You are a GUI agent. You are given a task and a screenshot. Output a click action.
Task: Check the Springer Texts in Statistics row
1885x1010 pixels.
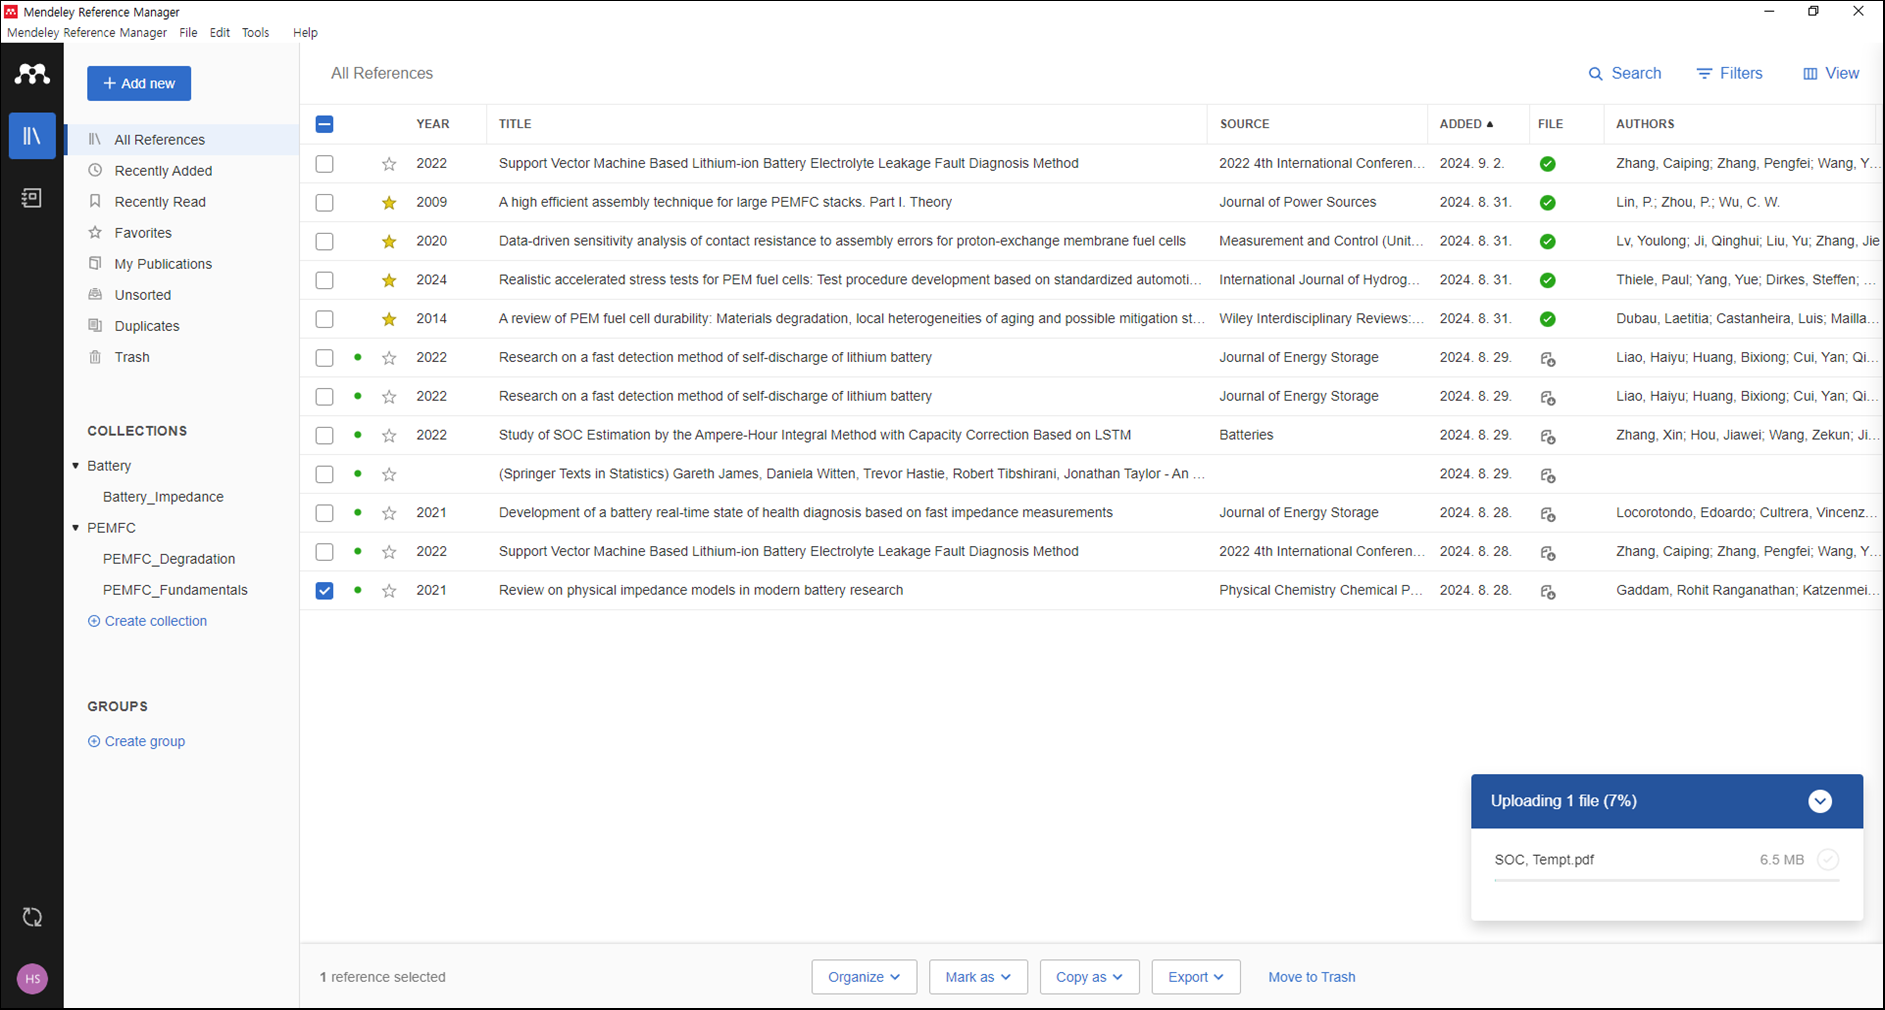(x=324, y=475)
